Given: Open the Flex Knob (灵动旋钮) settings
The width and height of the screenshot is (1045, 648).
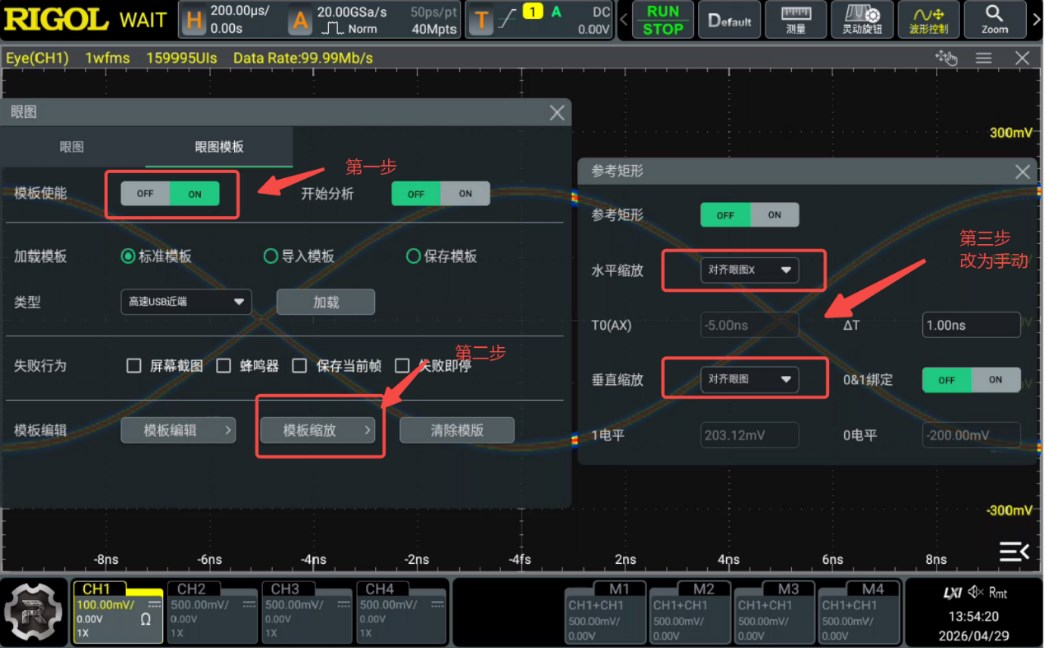Looking at the screenshot, I should [862, 20].
